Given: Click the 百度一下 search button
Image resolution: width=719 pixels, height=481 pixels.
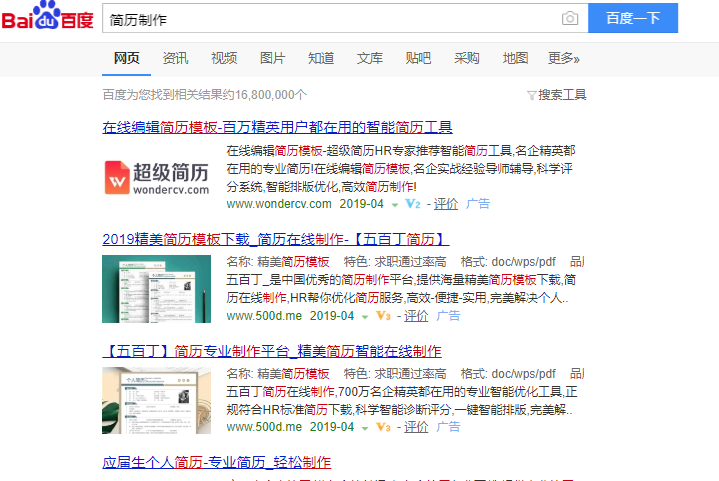Looking at the screenshot, I should [x=633, y=18].
